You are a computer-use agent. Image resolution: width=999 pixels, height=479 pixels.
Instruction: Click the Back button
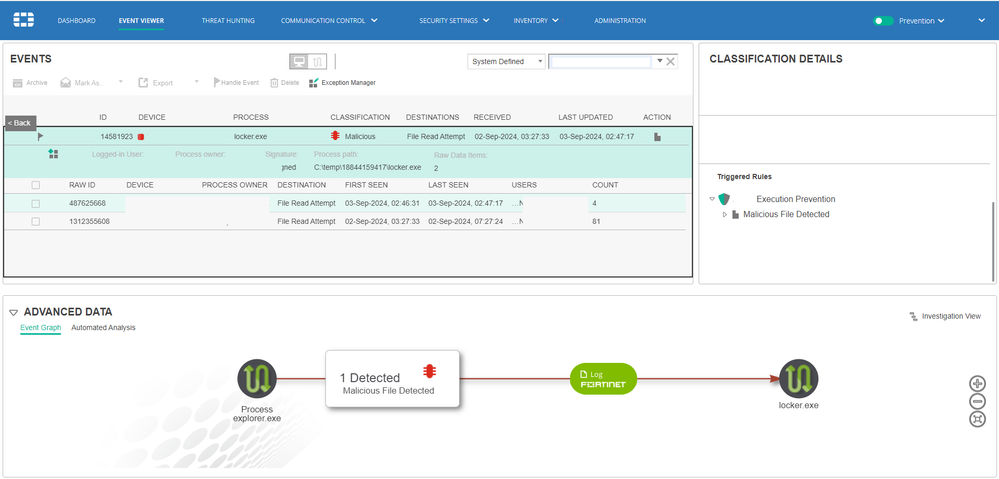click(20, 123)
